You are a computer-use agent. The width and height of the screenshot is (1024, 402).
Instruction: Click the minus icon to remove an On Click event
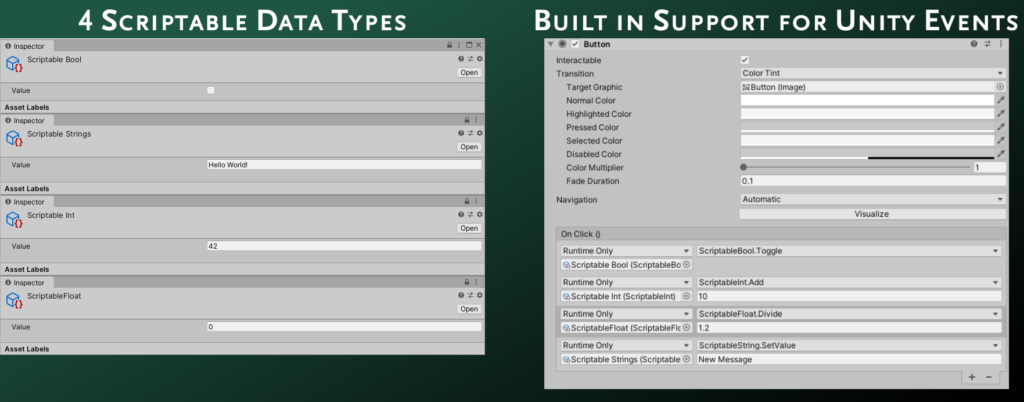(989, 377)
